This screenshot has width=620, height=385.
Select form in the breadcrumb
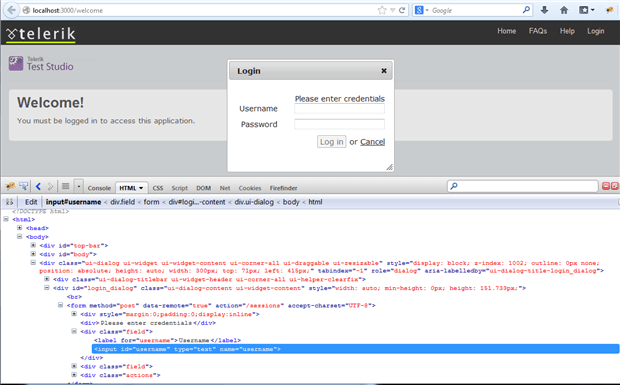(x=151, y=202)
